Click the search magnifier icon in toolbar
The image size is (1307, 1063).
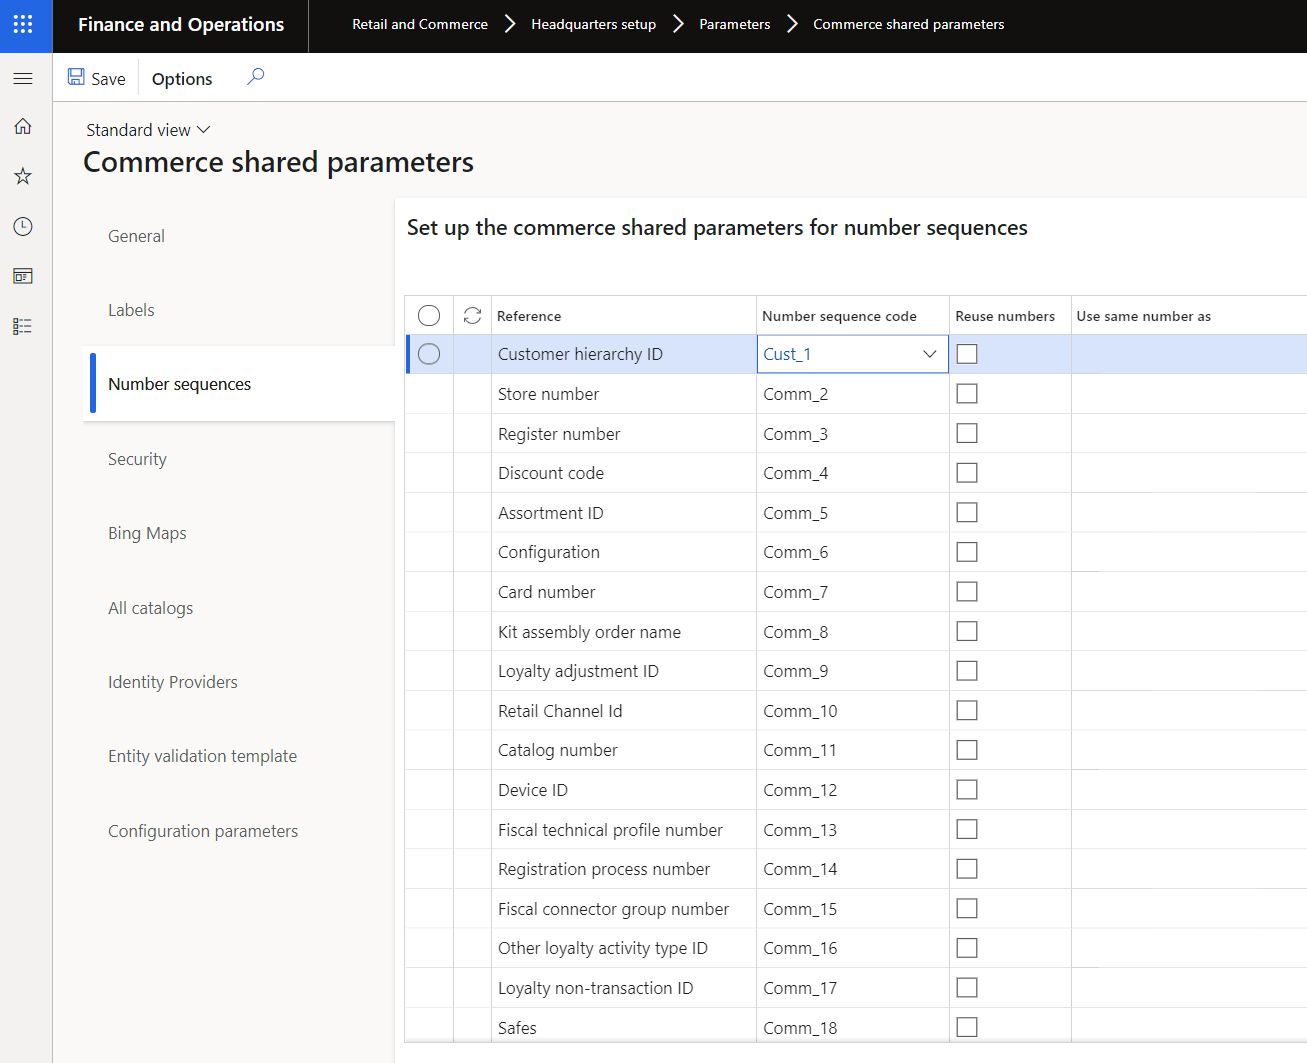coord(255,77)
